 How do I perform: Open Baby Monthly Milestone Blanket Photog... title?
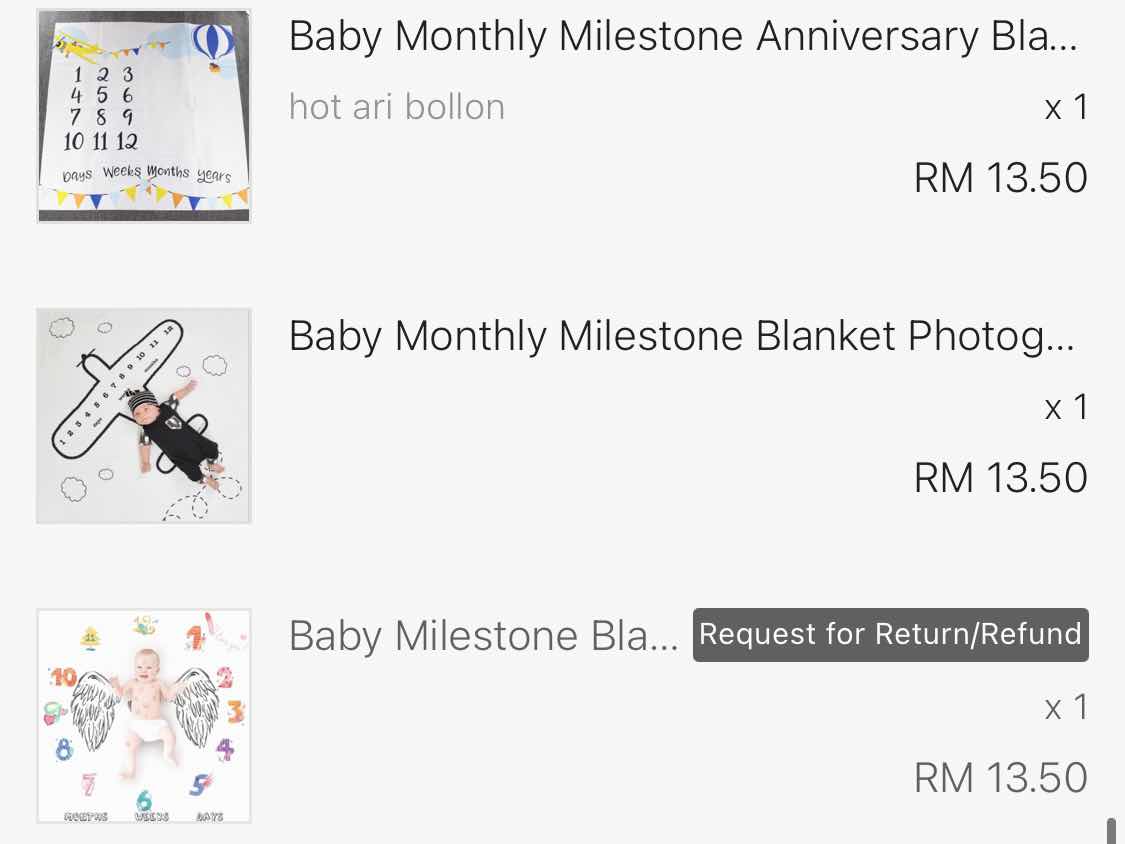point(682,336)
